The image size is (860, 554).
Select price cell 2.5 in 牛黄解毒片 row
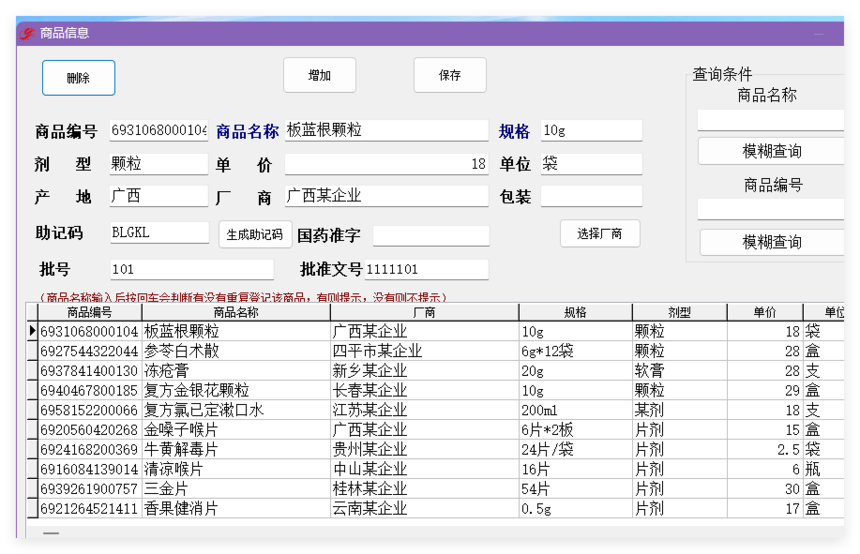click(x=765, y=450)
